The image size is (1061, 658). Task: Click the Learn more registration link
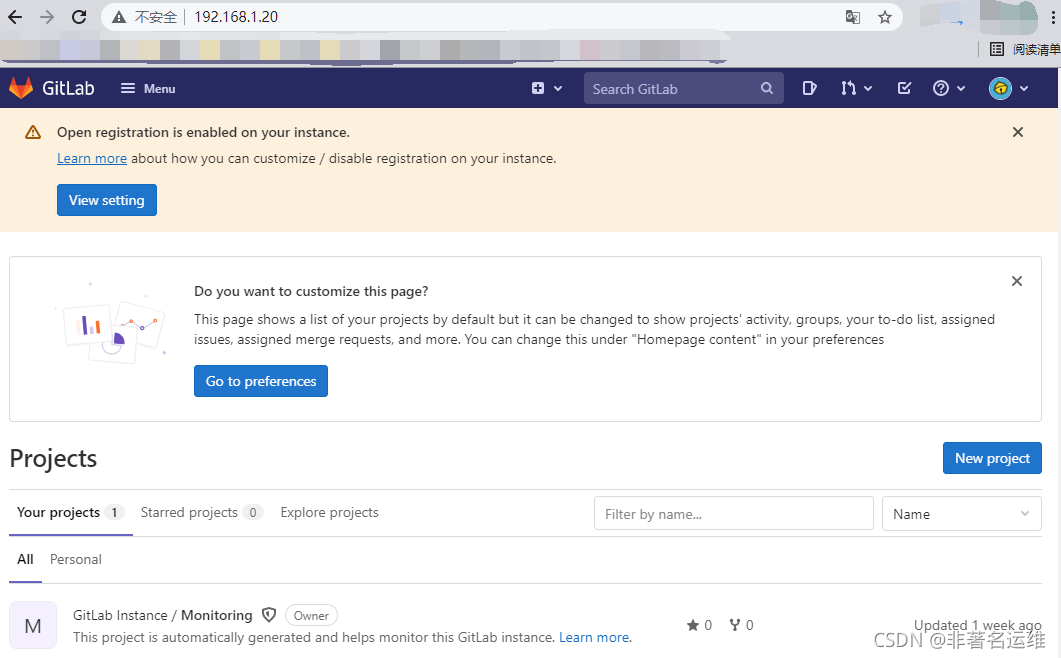click(x=92, y=158)
